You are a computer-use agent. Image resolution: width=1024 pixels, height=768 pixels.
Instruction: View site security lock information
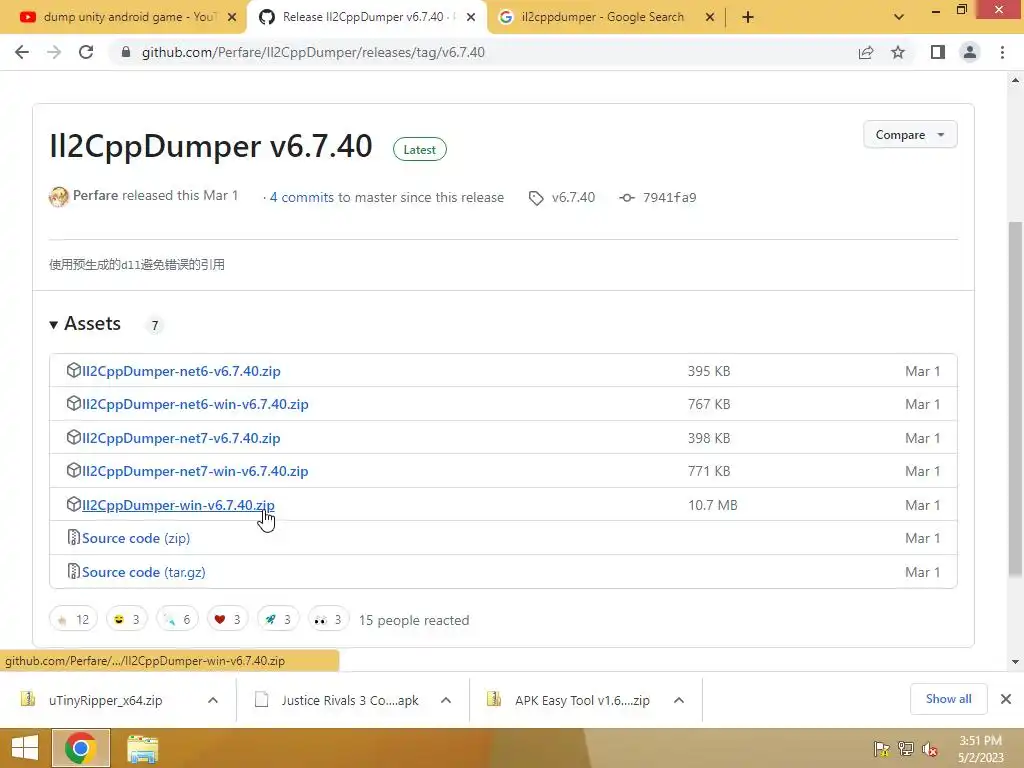(126, 52)
